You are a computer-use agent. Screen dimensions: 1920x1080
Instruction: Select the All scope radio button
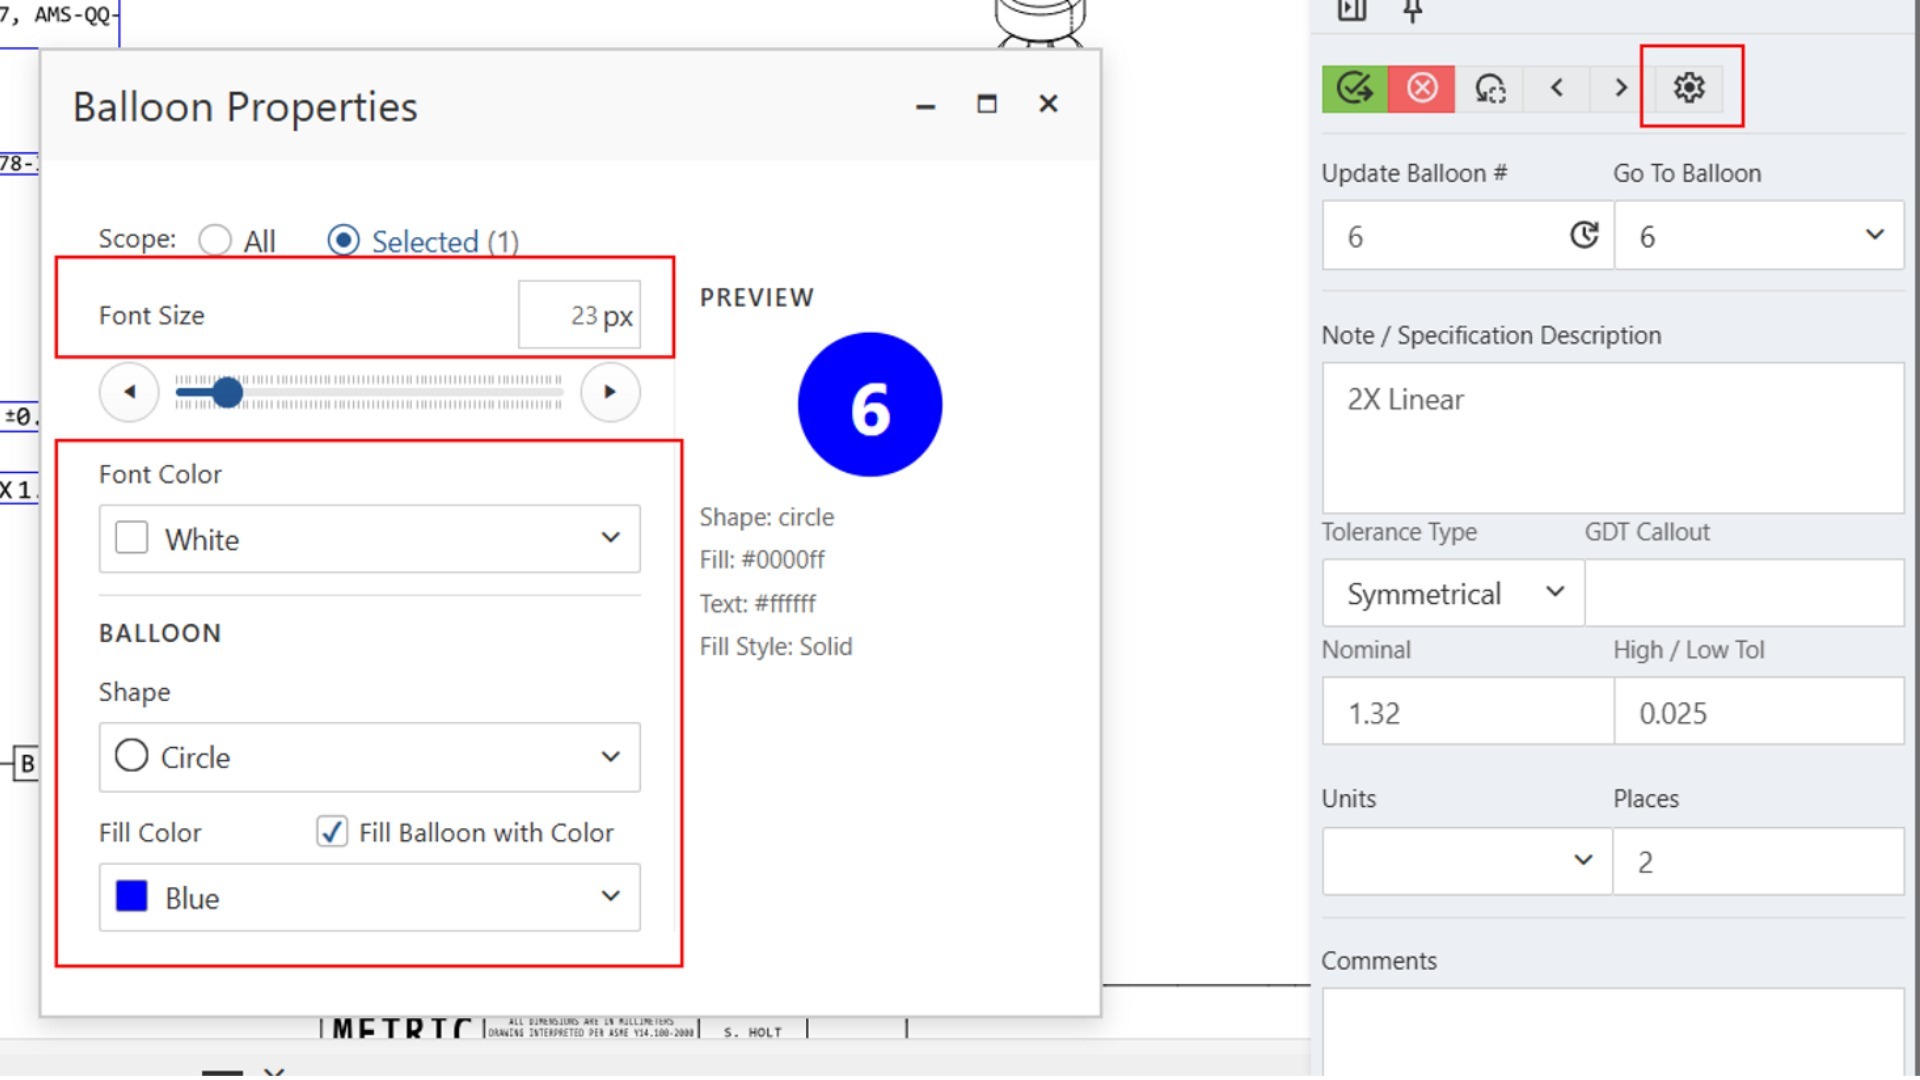click(x=215, y=240)
